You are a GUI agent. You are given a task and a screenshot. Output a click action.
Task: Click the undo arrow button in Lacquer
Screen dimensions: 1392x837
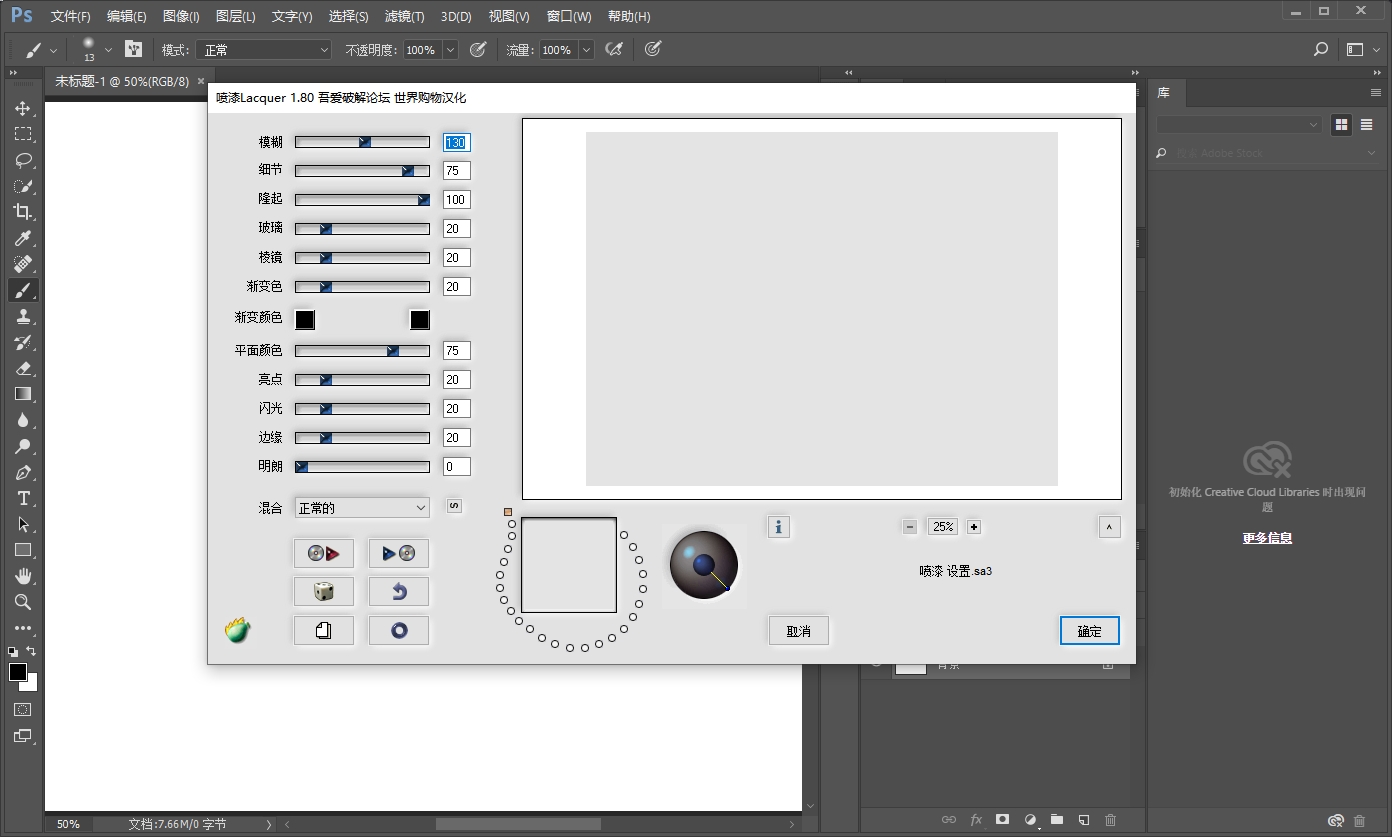[x=399, y=591]
